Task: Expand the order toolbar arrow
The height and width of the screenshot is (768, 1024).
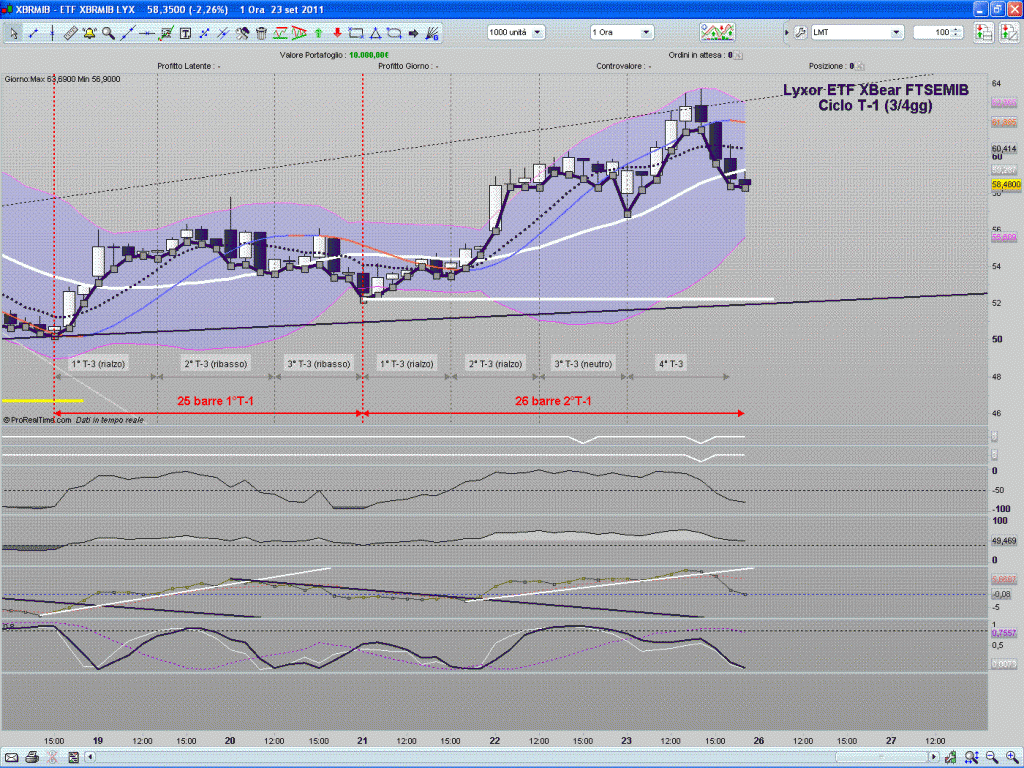Action: click(x=786, y=33)
